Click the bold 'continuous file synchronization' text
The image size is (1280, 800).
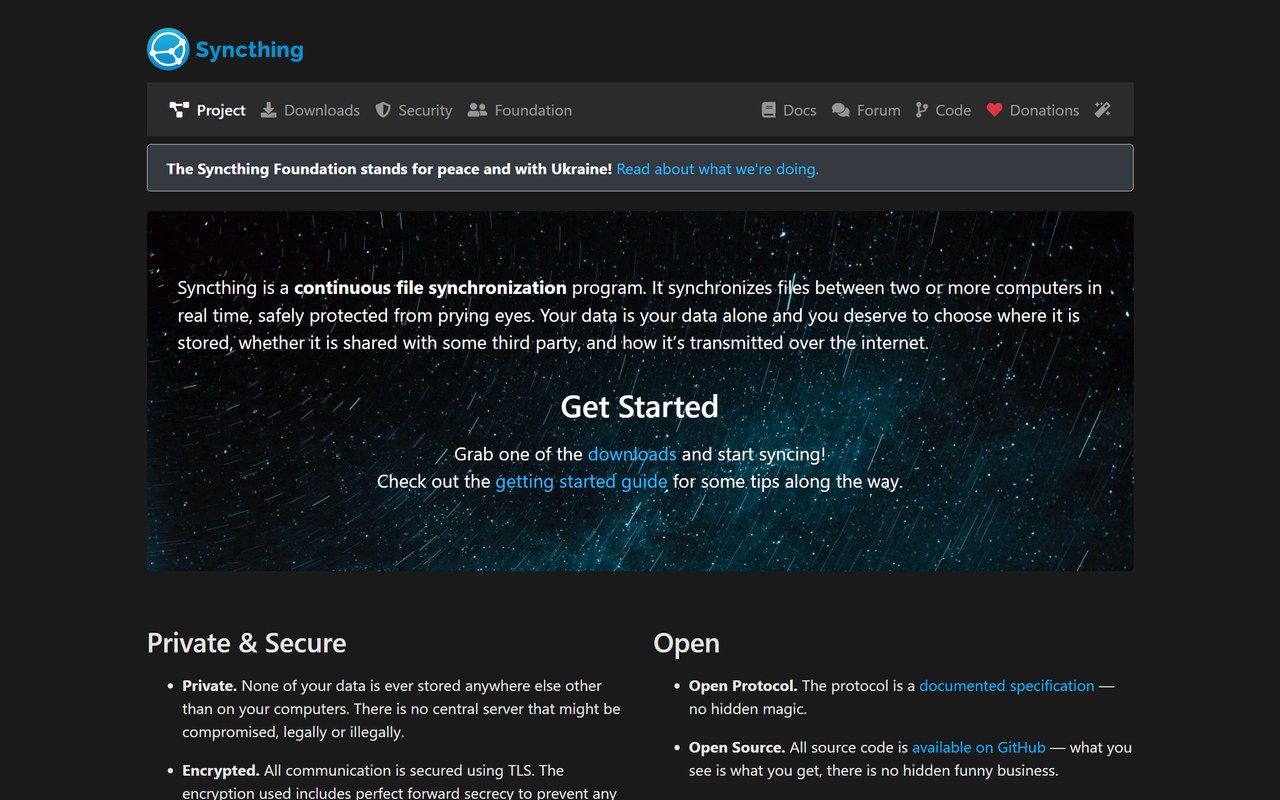(x=430, y=288)
